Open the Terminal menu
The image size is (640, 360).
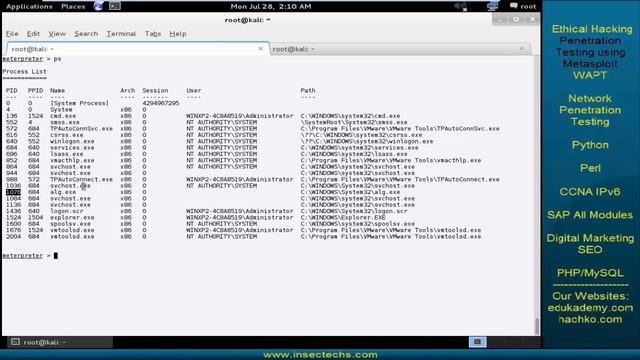[x=121, y=33]
